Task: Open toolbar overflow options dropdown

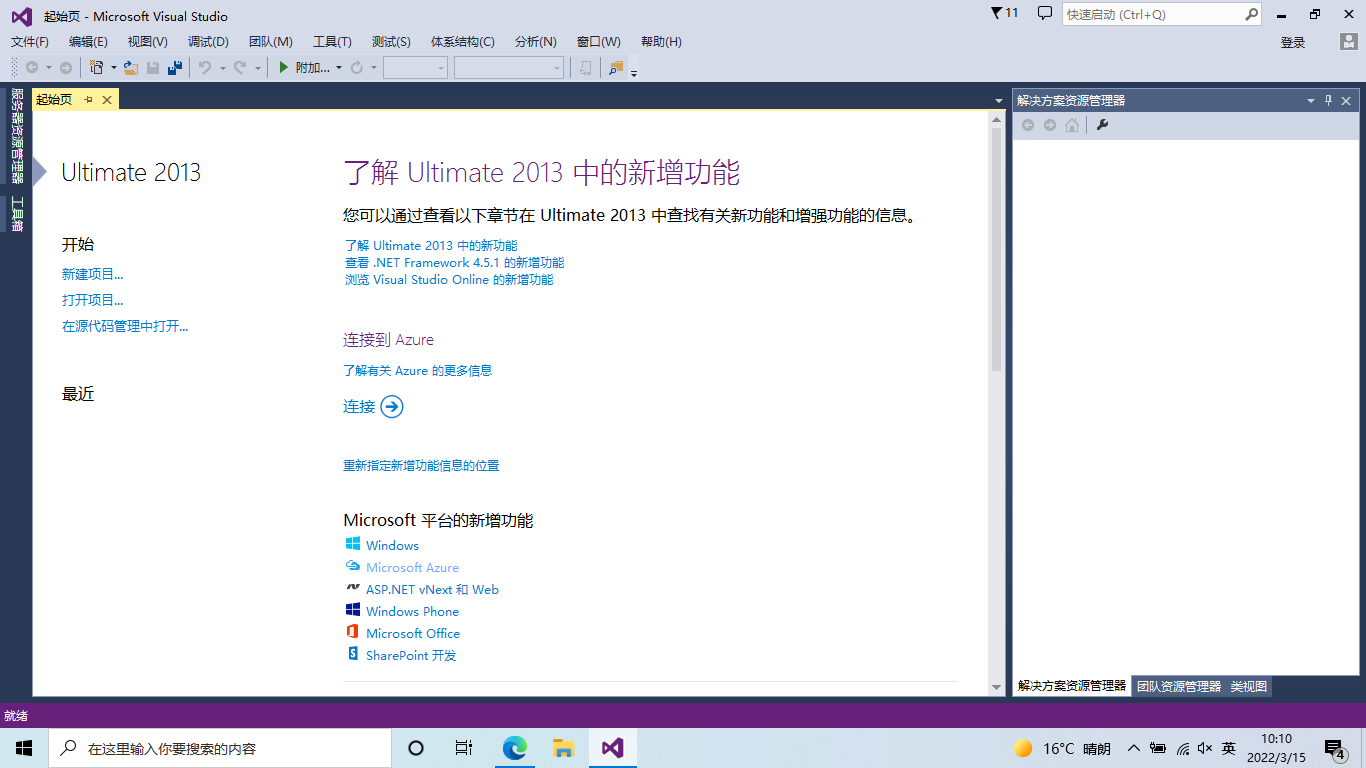Action: [634, 72]
